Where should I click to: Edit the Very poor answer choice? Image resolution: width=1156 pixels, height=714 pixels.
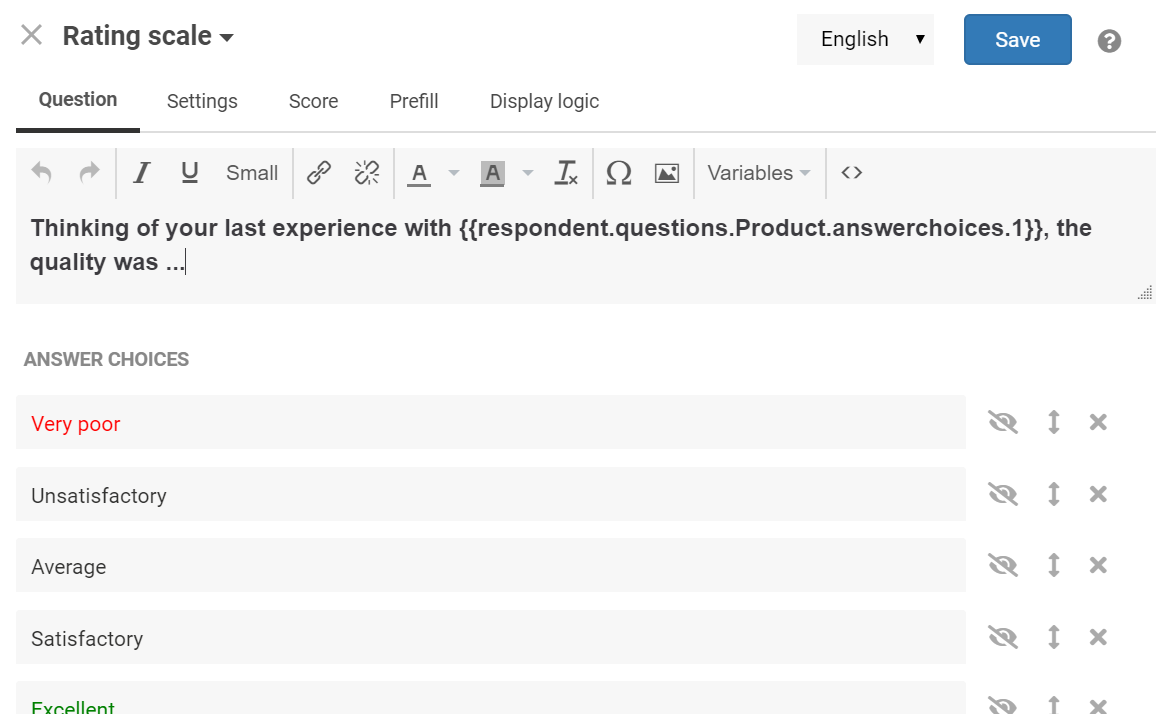[491, 423]
